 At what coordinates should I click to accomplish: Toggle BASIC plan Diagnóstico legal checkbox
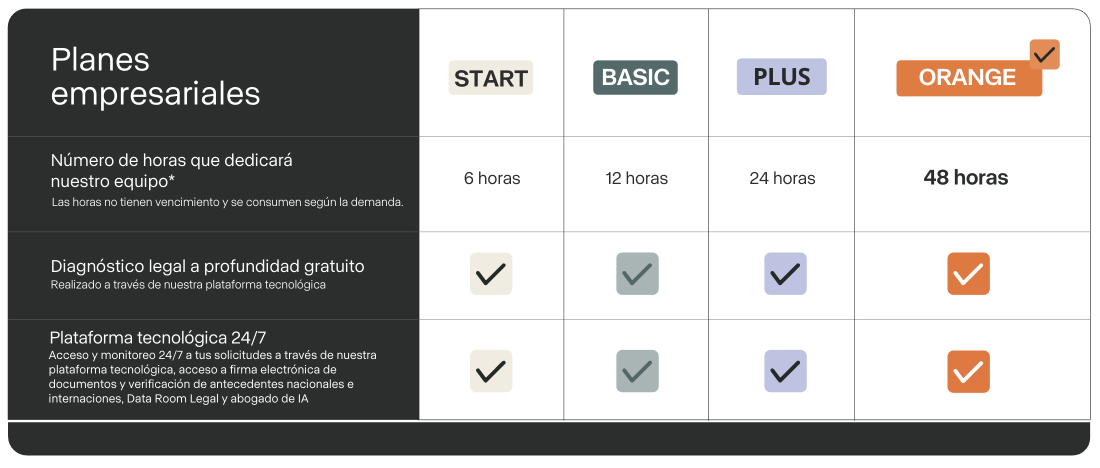pyautogui.click(x=637, y=274)
